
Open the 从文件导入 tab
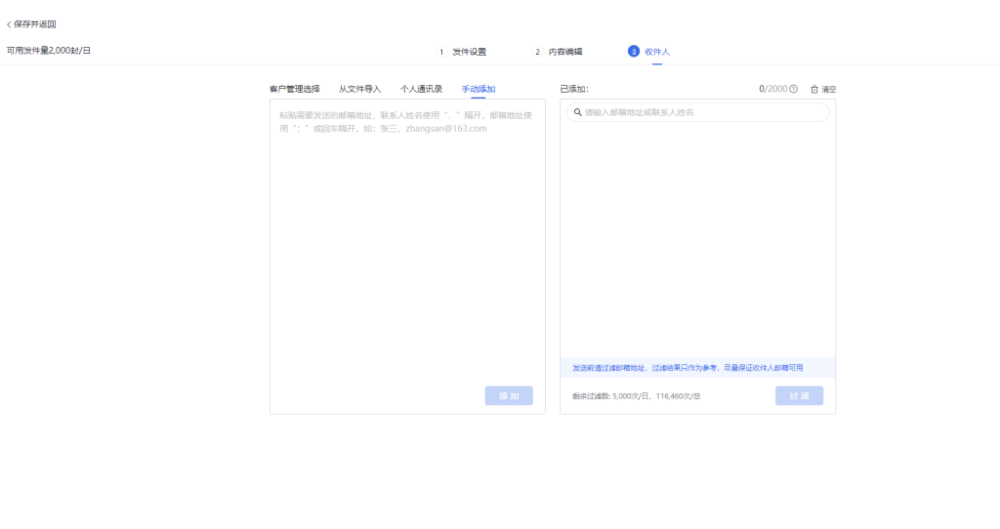pos(360,89)
